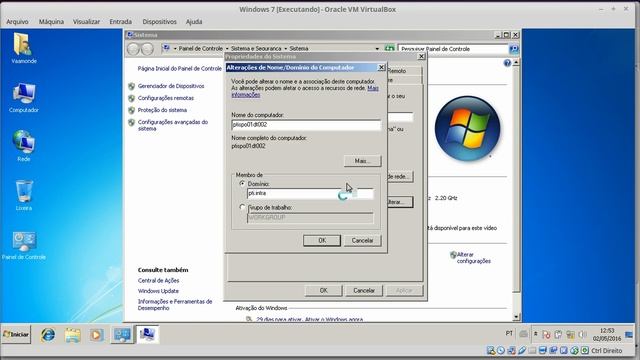Open the Máquina menu
This screenshot has width=640, height=360.
51,22
